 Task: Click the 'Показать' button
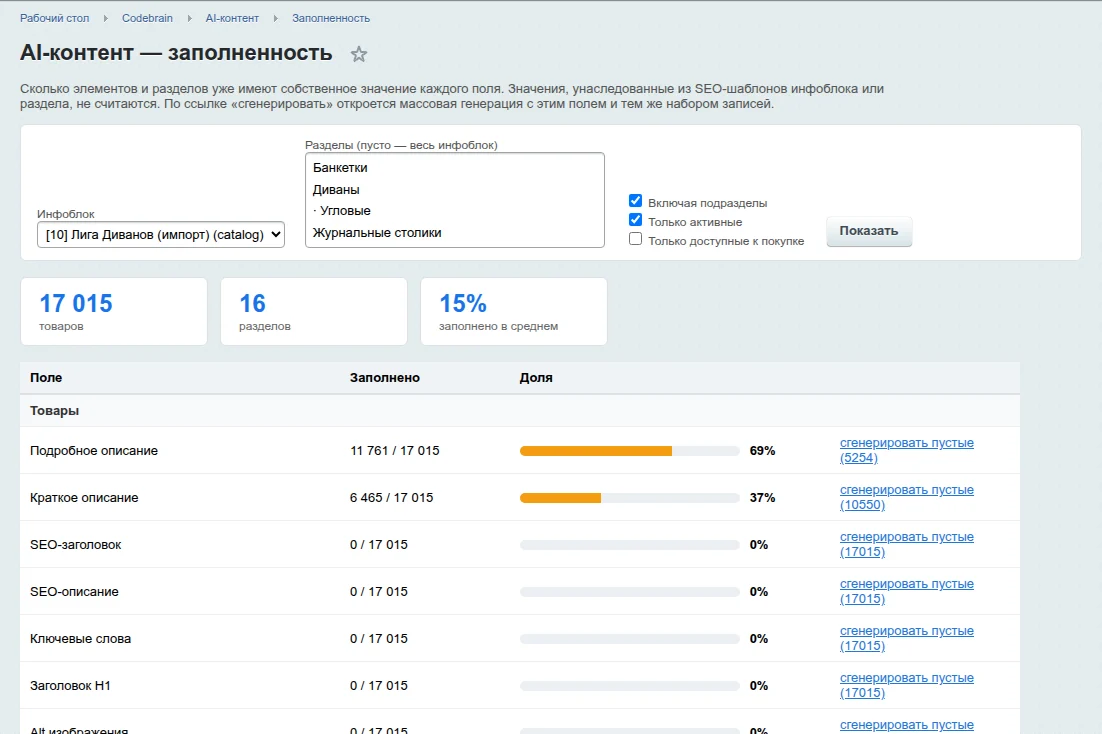869,231
